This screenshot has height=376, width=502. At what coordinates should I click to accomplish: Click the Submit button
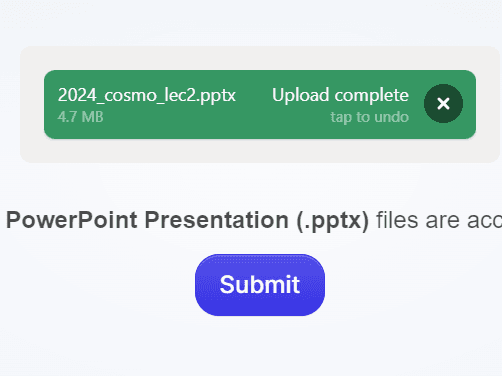click(x=260, y=285)
